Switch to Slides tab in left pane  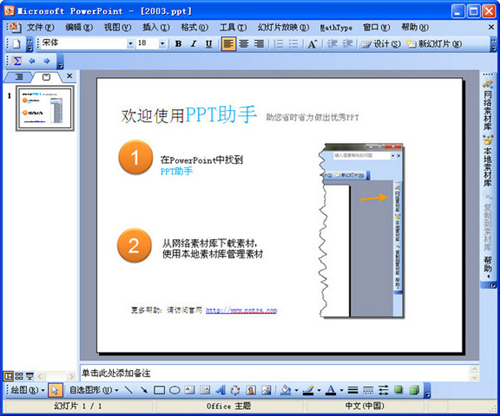46,77
